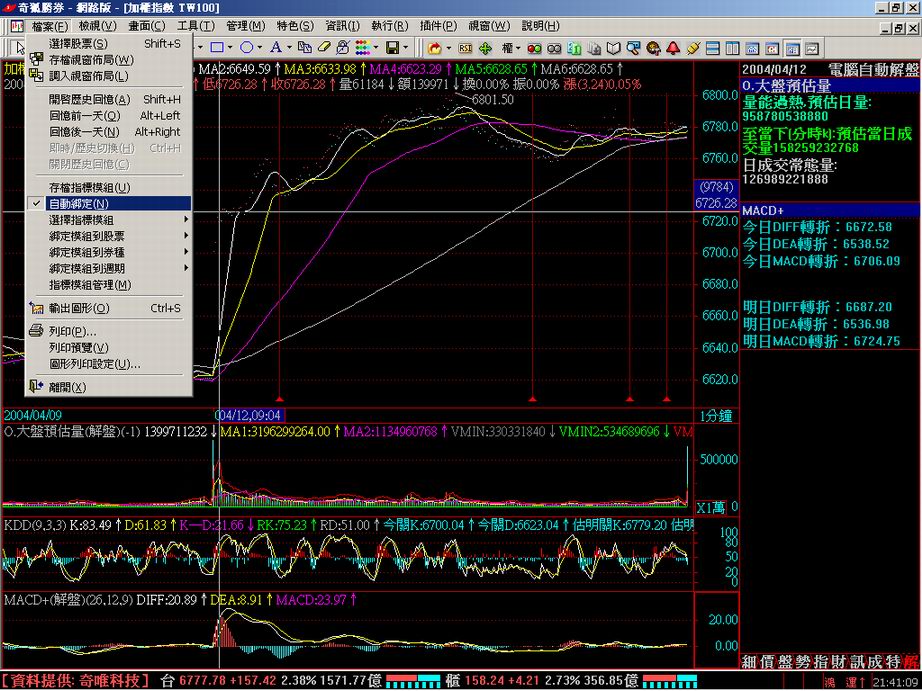Select the eraser tool in toolbar

click(322, 47)
